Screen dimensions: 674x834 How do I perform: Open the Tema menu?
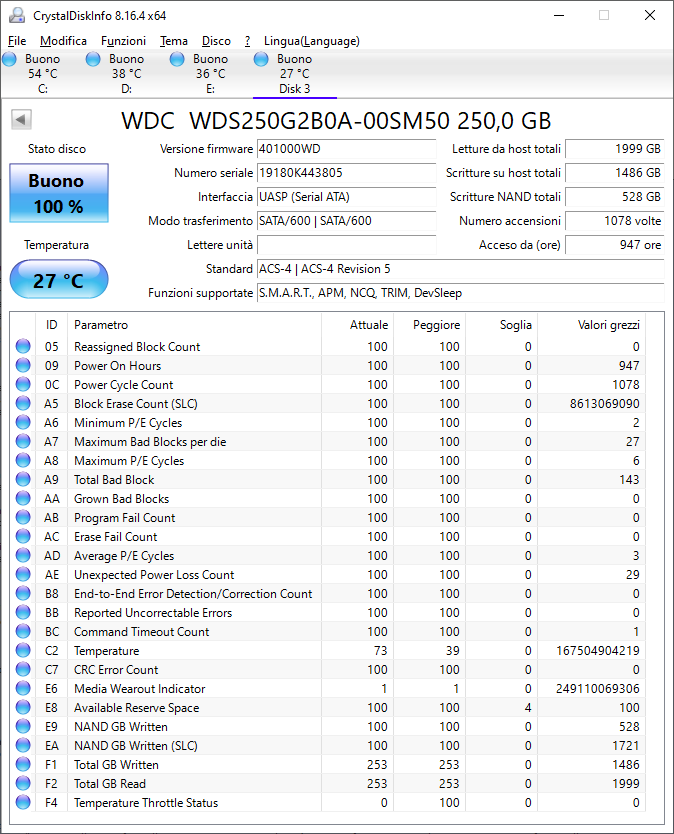(174, 41)
